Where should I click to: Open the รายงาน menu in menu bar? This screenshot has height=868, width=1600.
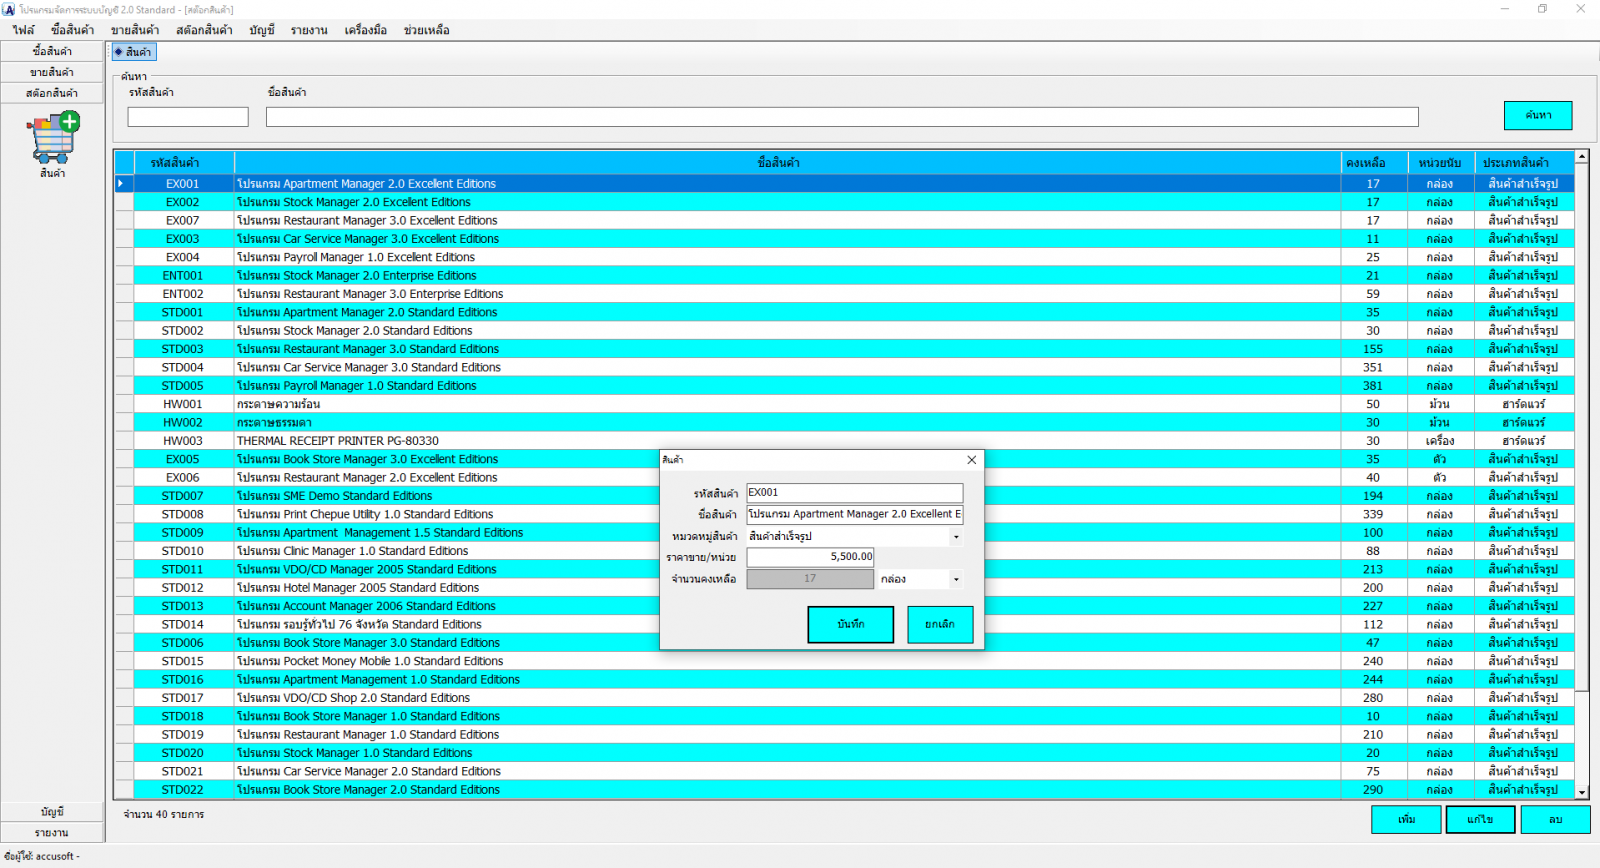point(309,30)
